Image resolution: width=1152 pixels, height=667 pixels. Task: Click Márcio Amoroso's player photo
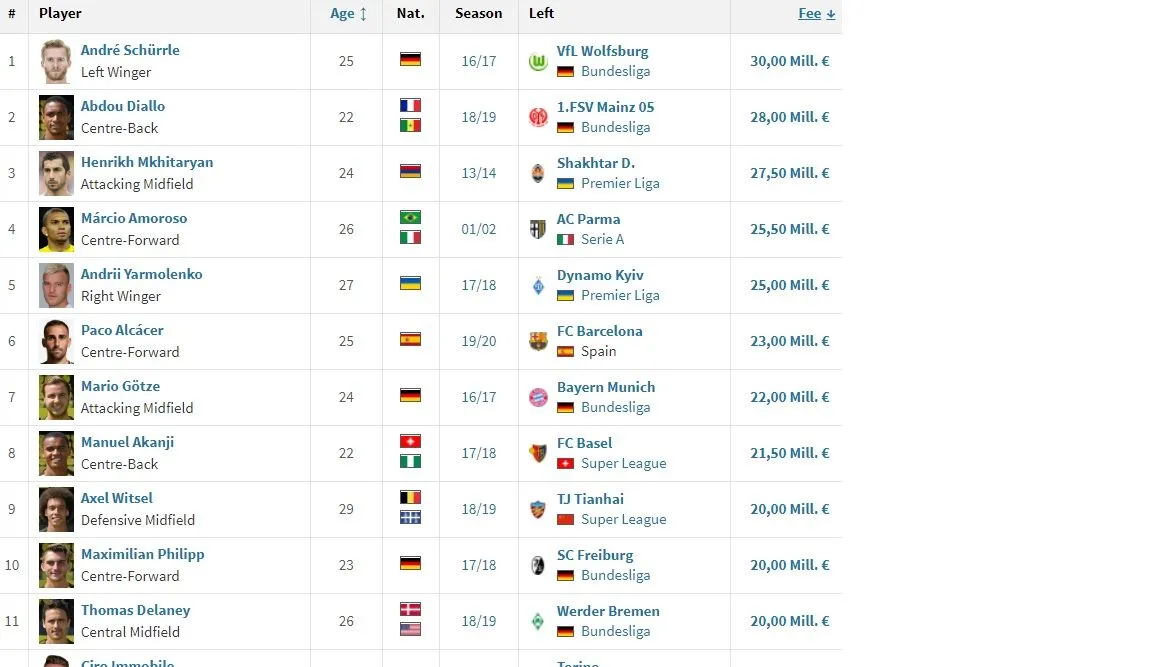coord(56,229)
